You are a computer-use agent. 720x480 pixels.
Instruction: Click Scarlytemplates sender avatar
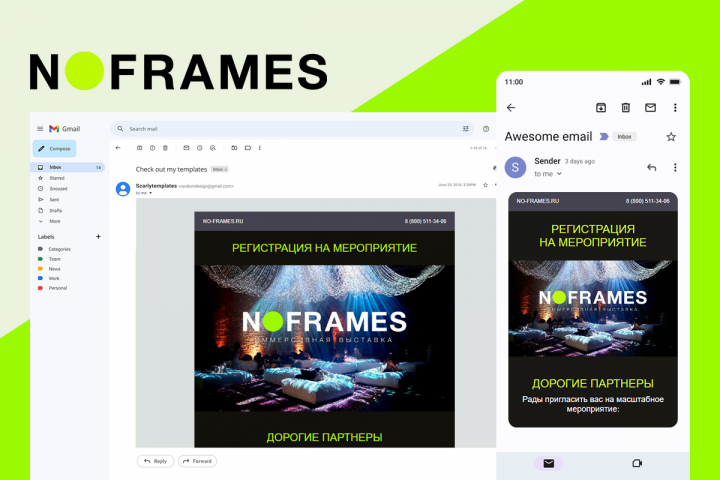click(x=123, y=189)
